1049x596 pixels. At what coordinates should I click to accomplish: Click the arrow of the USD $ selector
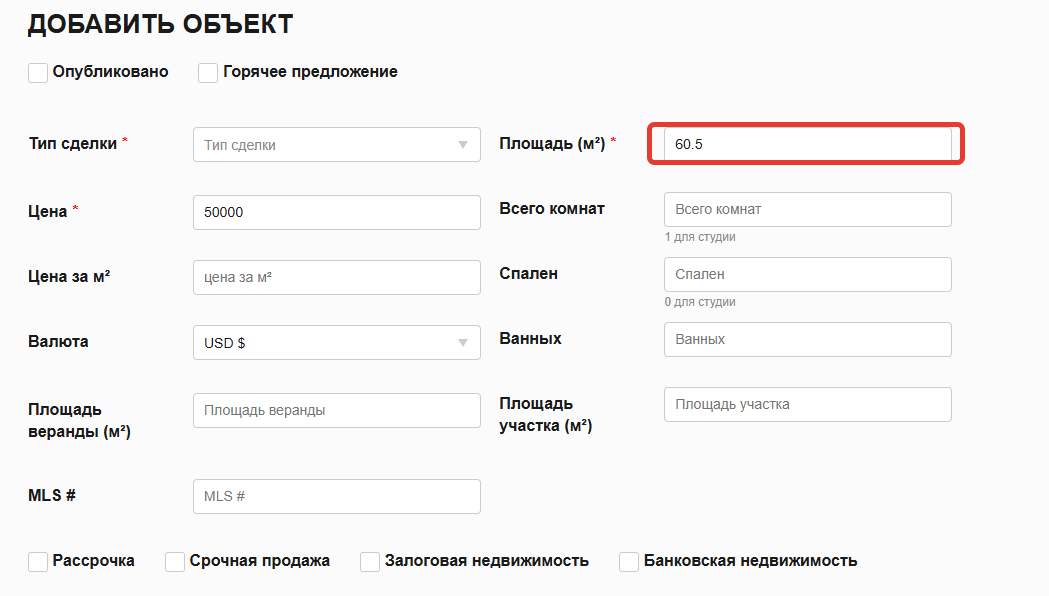coord(462,342)
